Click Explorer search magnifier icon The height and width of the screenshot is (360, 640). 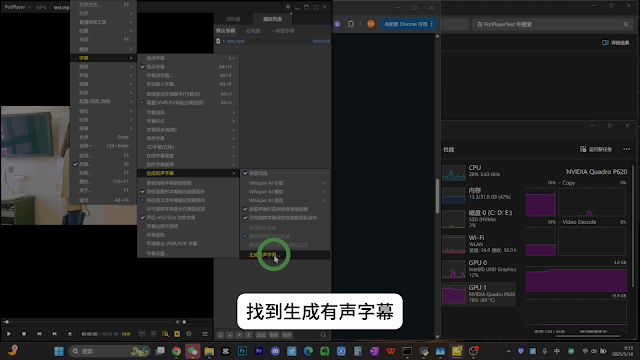[626, 24]
